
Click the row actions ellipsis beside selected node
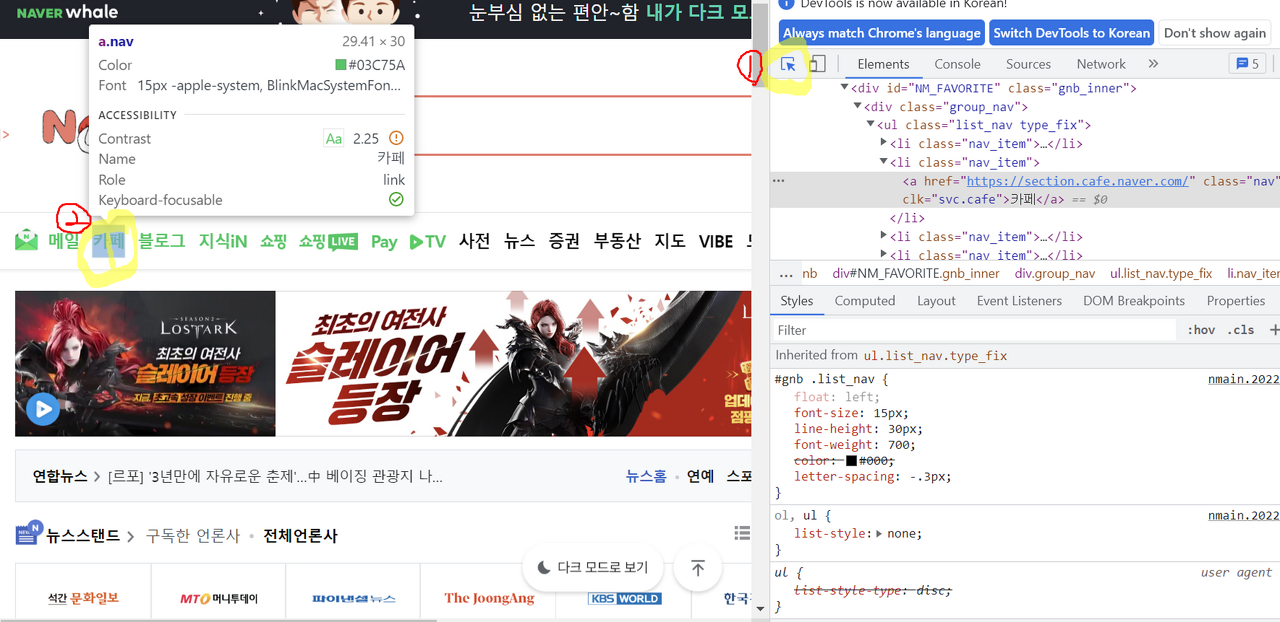click(x=779, y=181)
